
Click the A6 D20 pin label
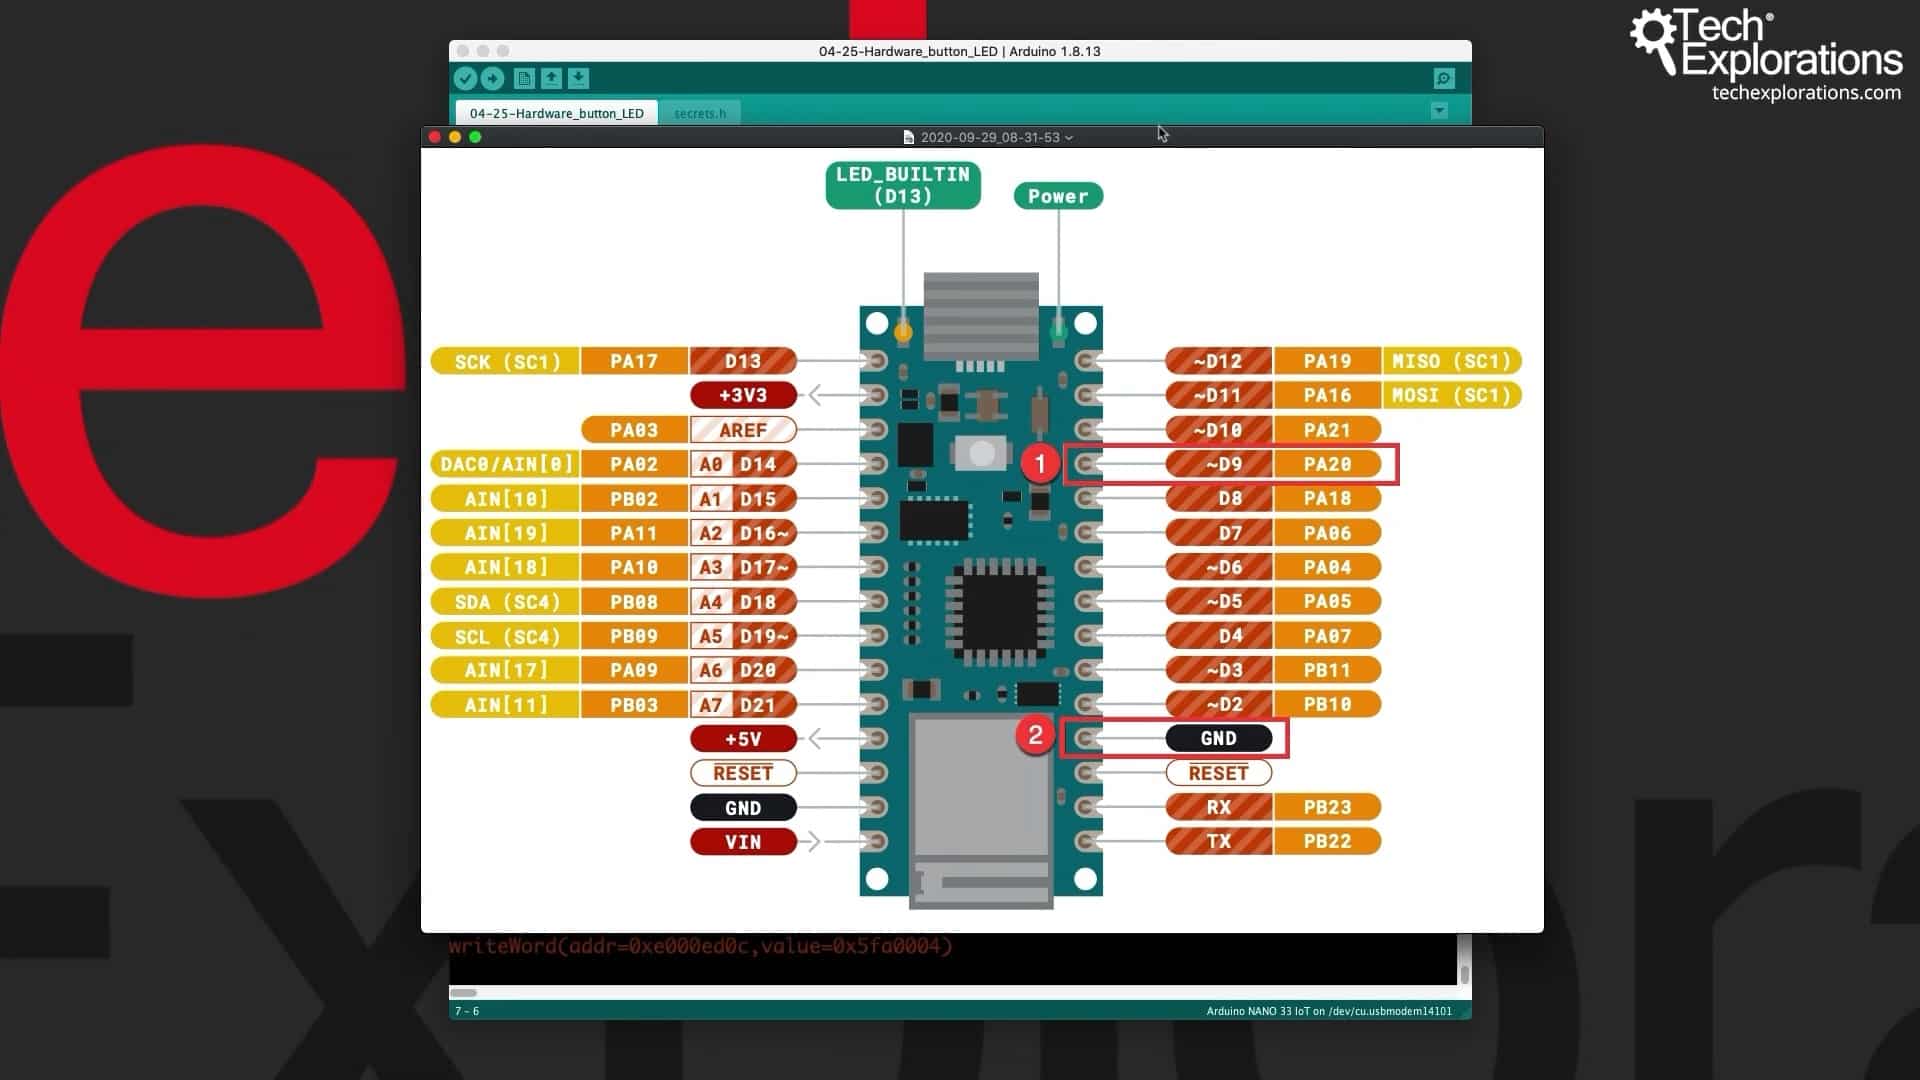tap(743, 670)
